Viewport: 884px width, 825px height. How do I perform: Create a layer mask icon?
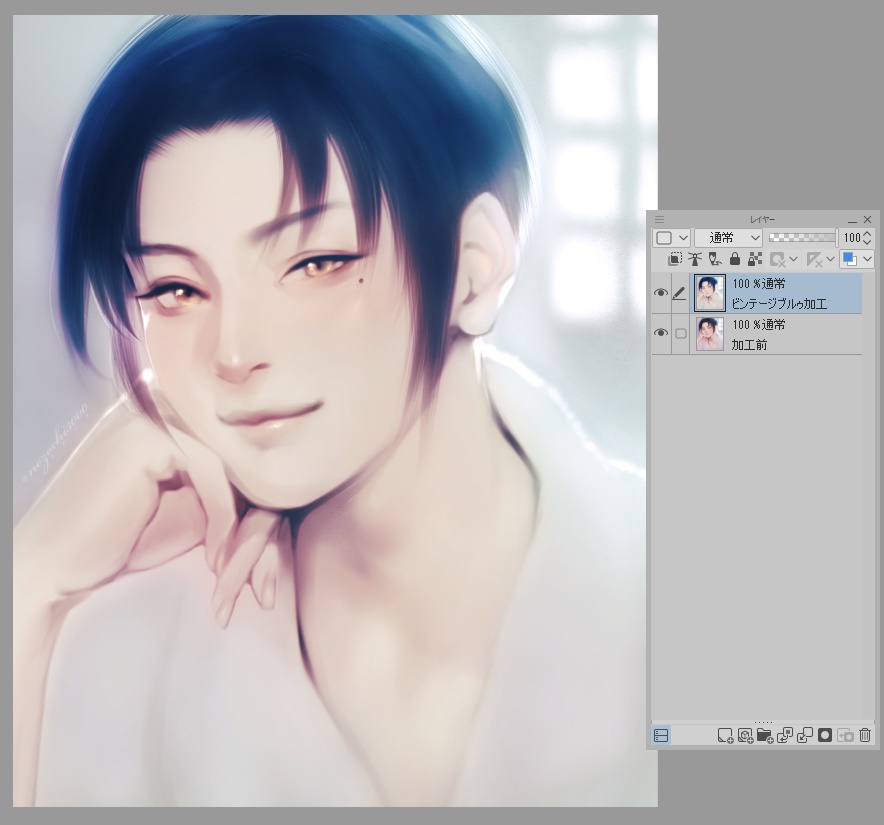pos(825,735)
